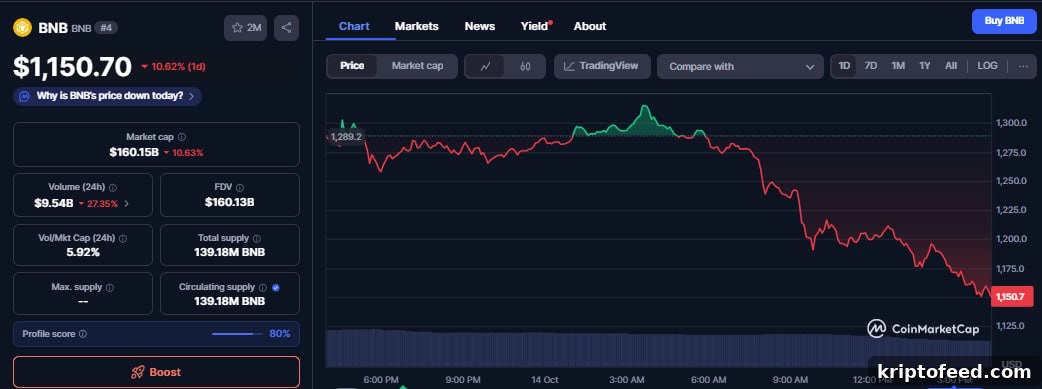The image size is (1042, 389).
Task: Click the 5.92% Vol/Mkt Cap value
Action: click(x=83, y=253)
